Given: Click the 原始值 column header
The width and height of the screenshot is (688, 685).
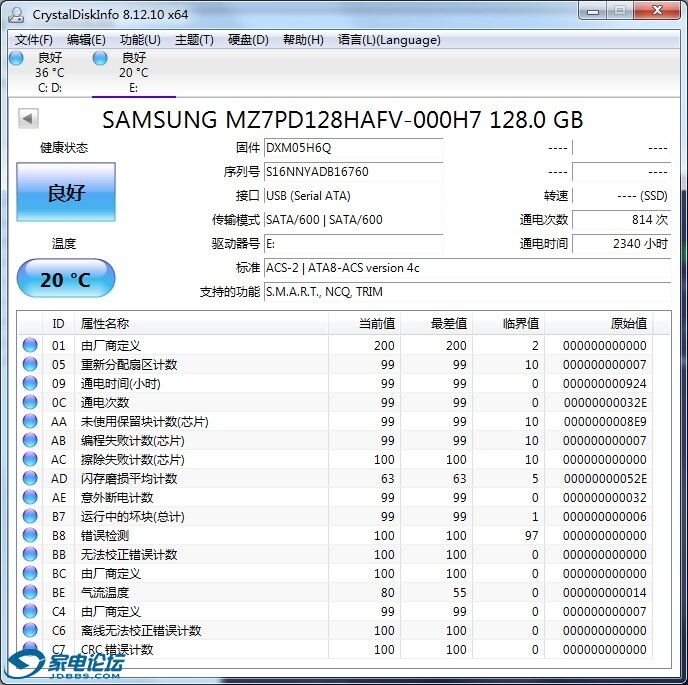Looking at the screenshot, I should pos(598,324).
